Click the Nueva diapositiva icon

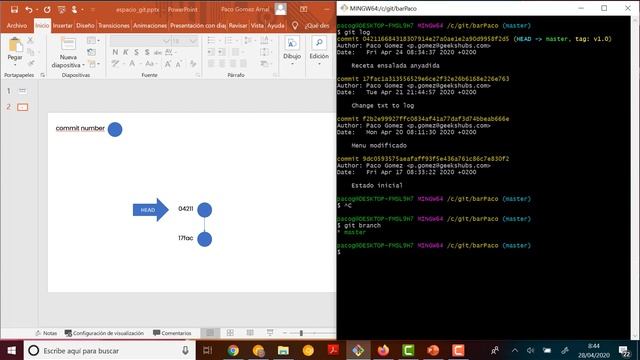[x=68, y=44]
